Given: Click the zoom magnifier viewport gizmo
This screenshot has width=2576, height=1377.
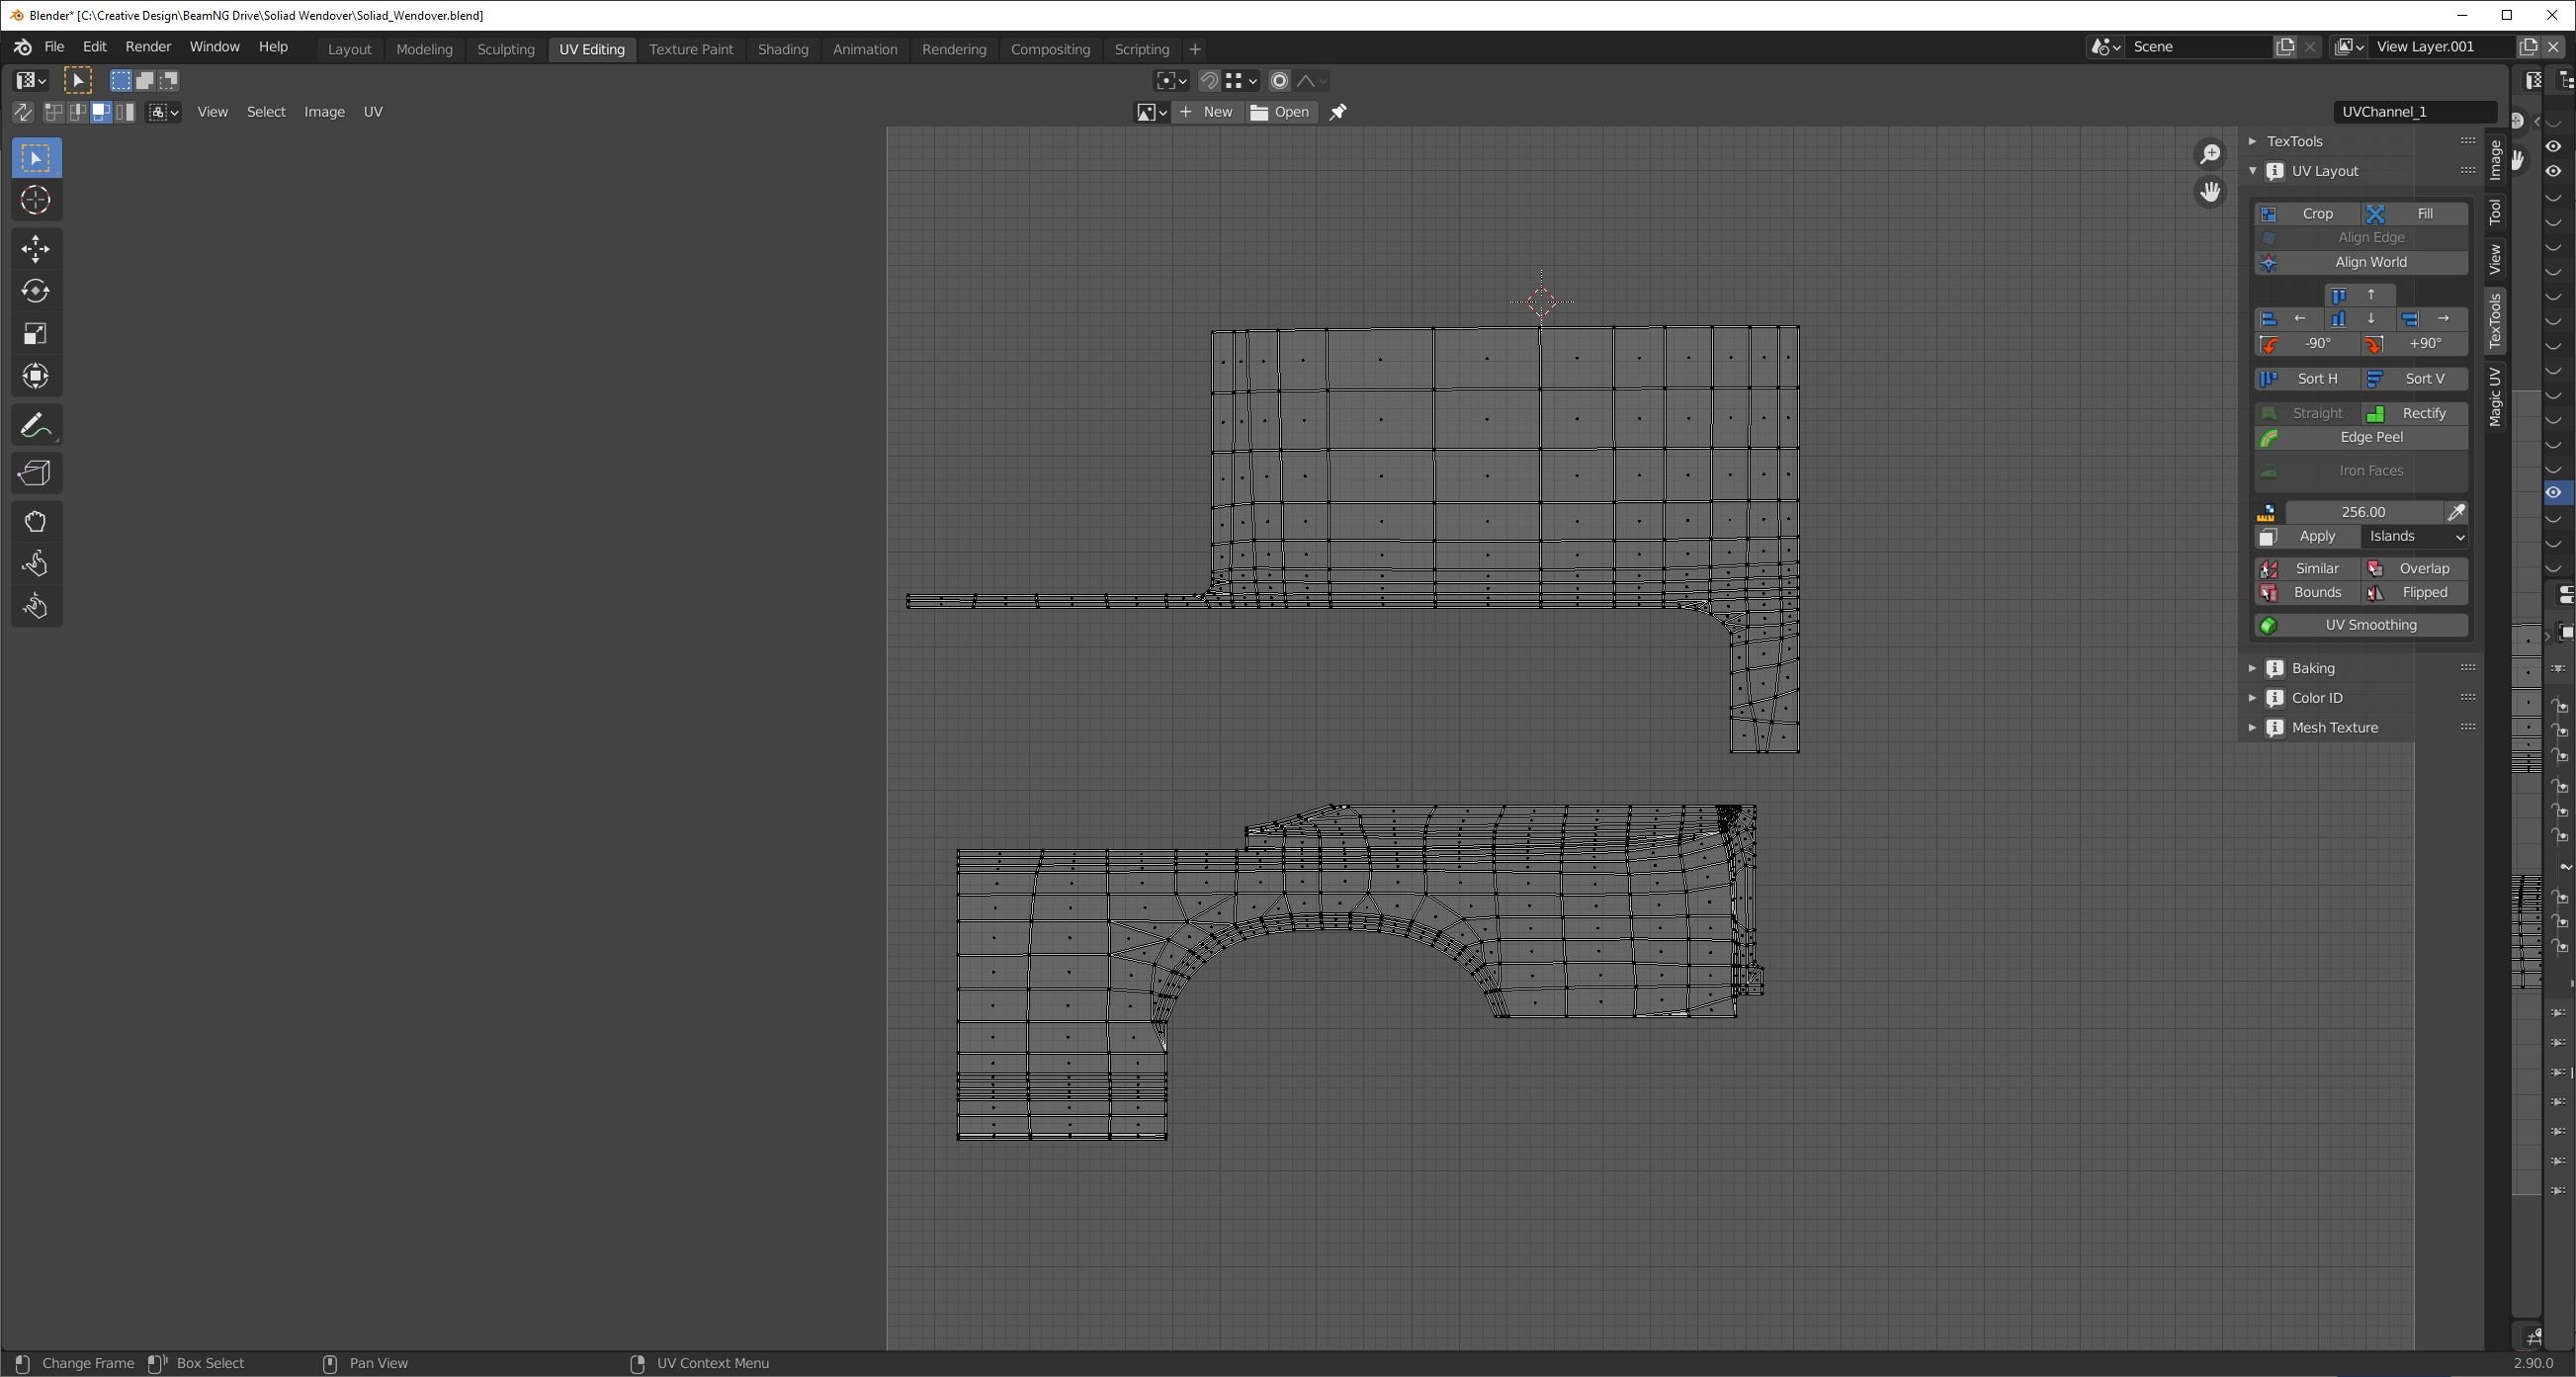Looking at the screenshot, I should [2209, 154].
